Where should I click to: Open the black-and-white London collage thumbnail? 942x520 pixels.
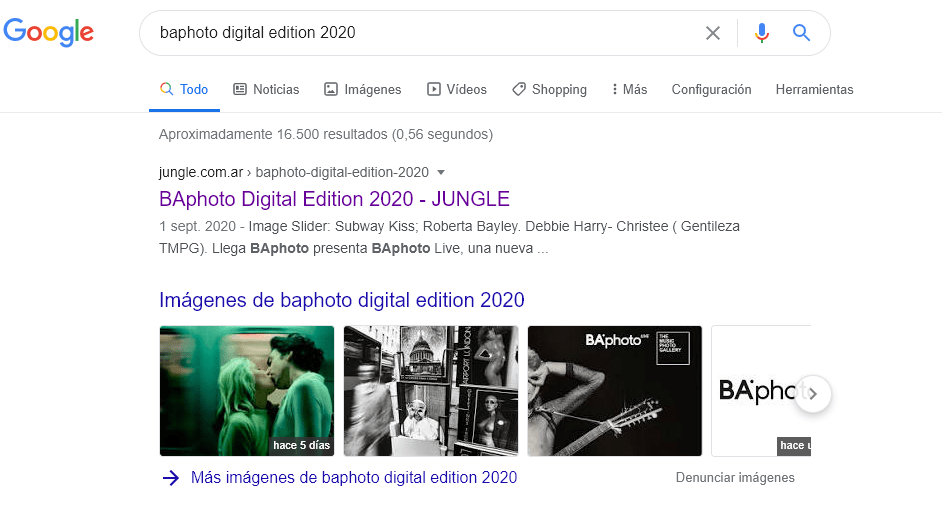(x=431, y=391)
